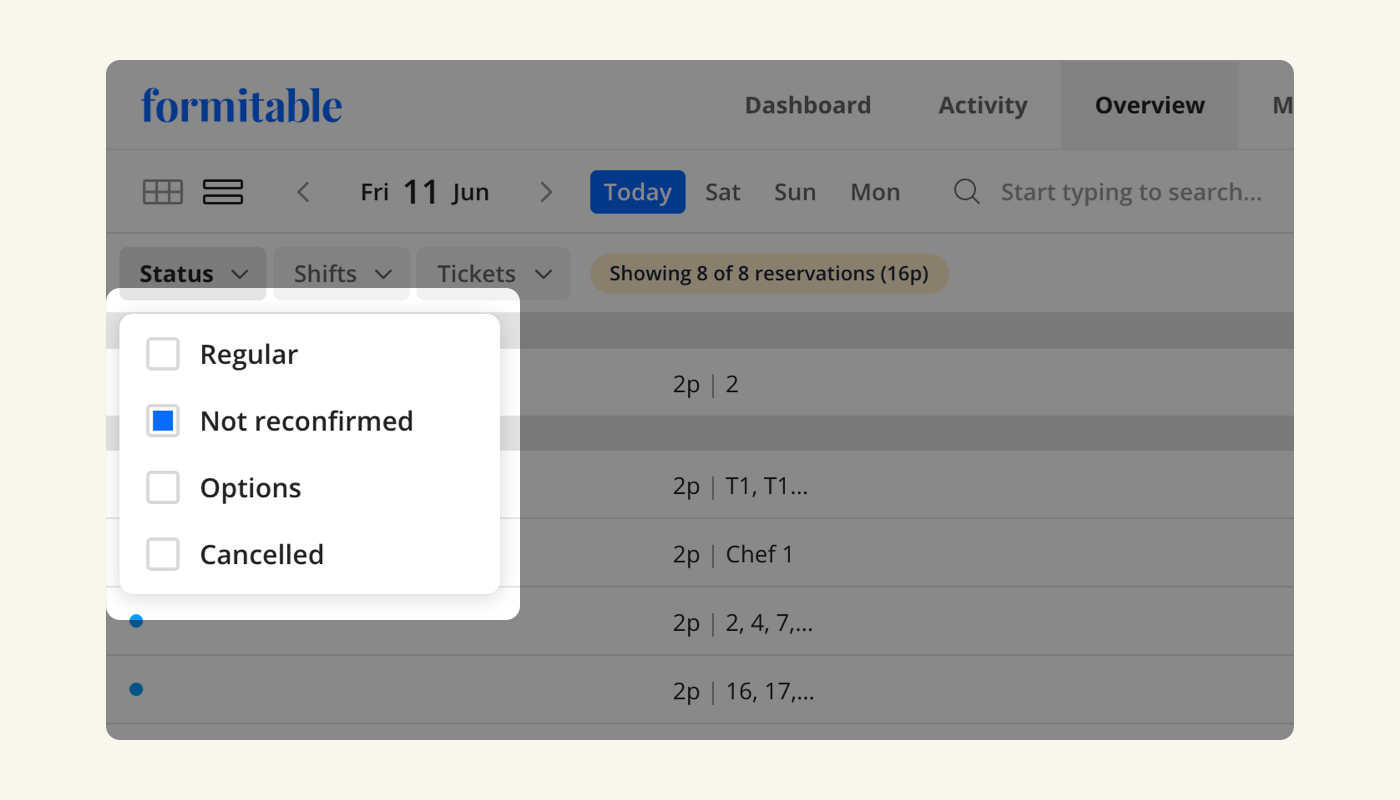The width and height of the screenshot is (1400, 800).
Task: Go to next day arrow
Action: coord(546,192)
